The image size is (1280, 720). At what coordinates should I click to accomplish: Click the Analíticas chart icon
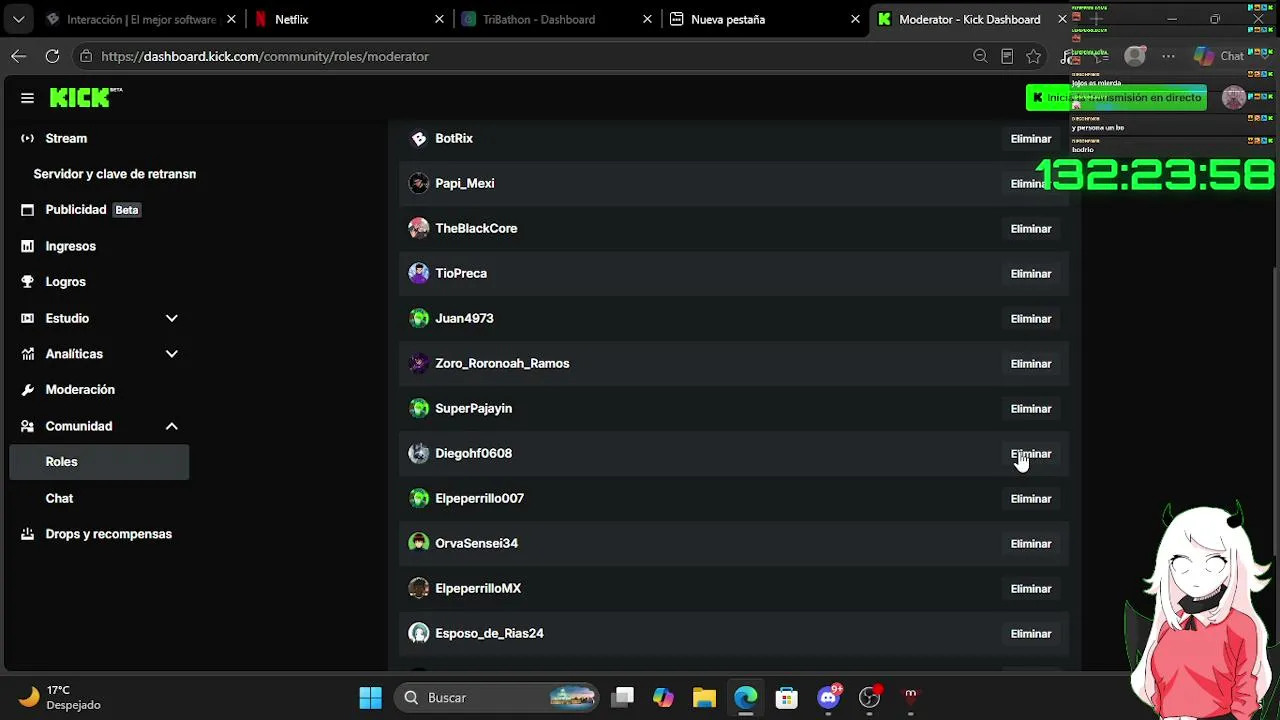pyautogui.click(x=27, y=354)
